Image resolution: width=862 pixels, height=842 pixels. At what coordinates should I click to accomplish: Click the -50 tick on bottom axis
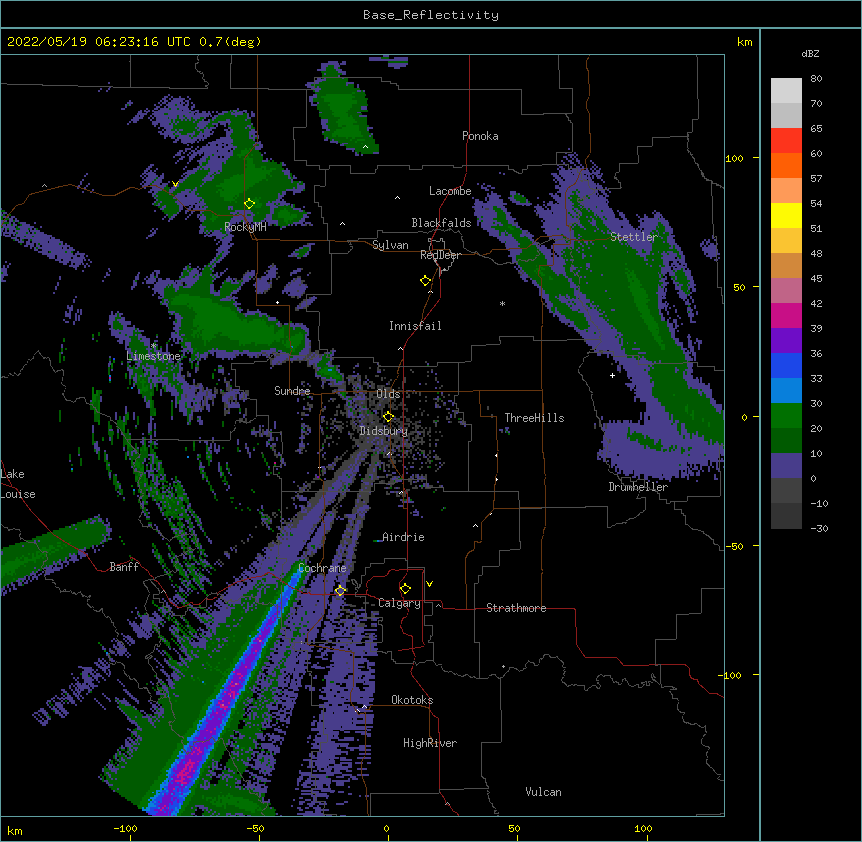(255, 828)
